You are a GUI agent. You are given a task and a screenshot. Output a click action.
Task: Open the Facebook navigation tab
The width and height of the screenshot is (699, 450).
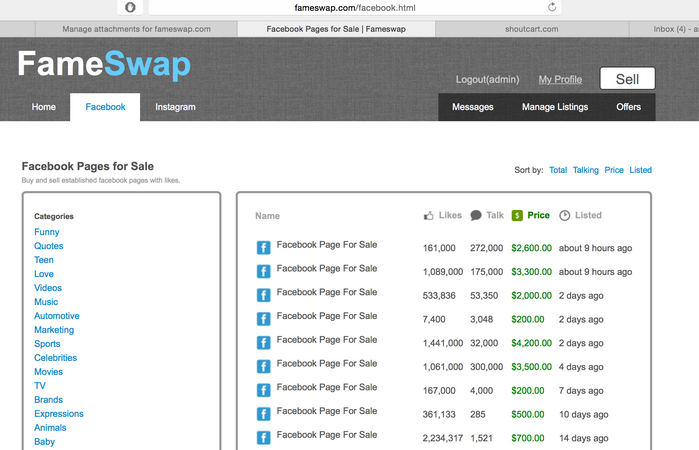[x=105, y=107]
